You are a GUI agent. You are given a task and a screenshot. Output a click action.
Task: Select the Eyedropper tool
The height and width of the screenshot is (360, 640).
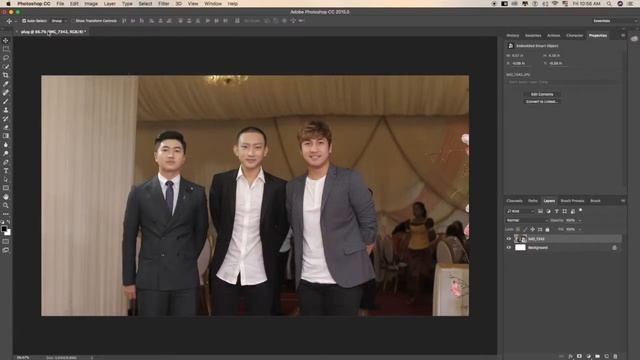tap(6, 84)
